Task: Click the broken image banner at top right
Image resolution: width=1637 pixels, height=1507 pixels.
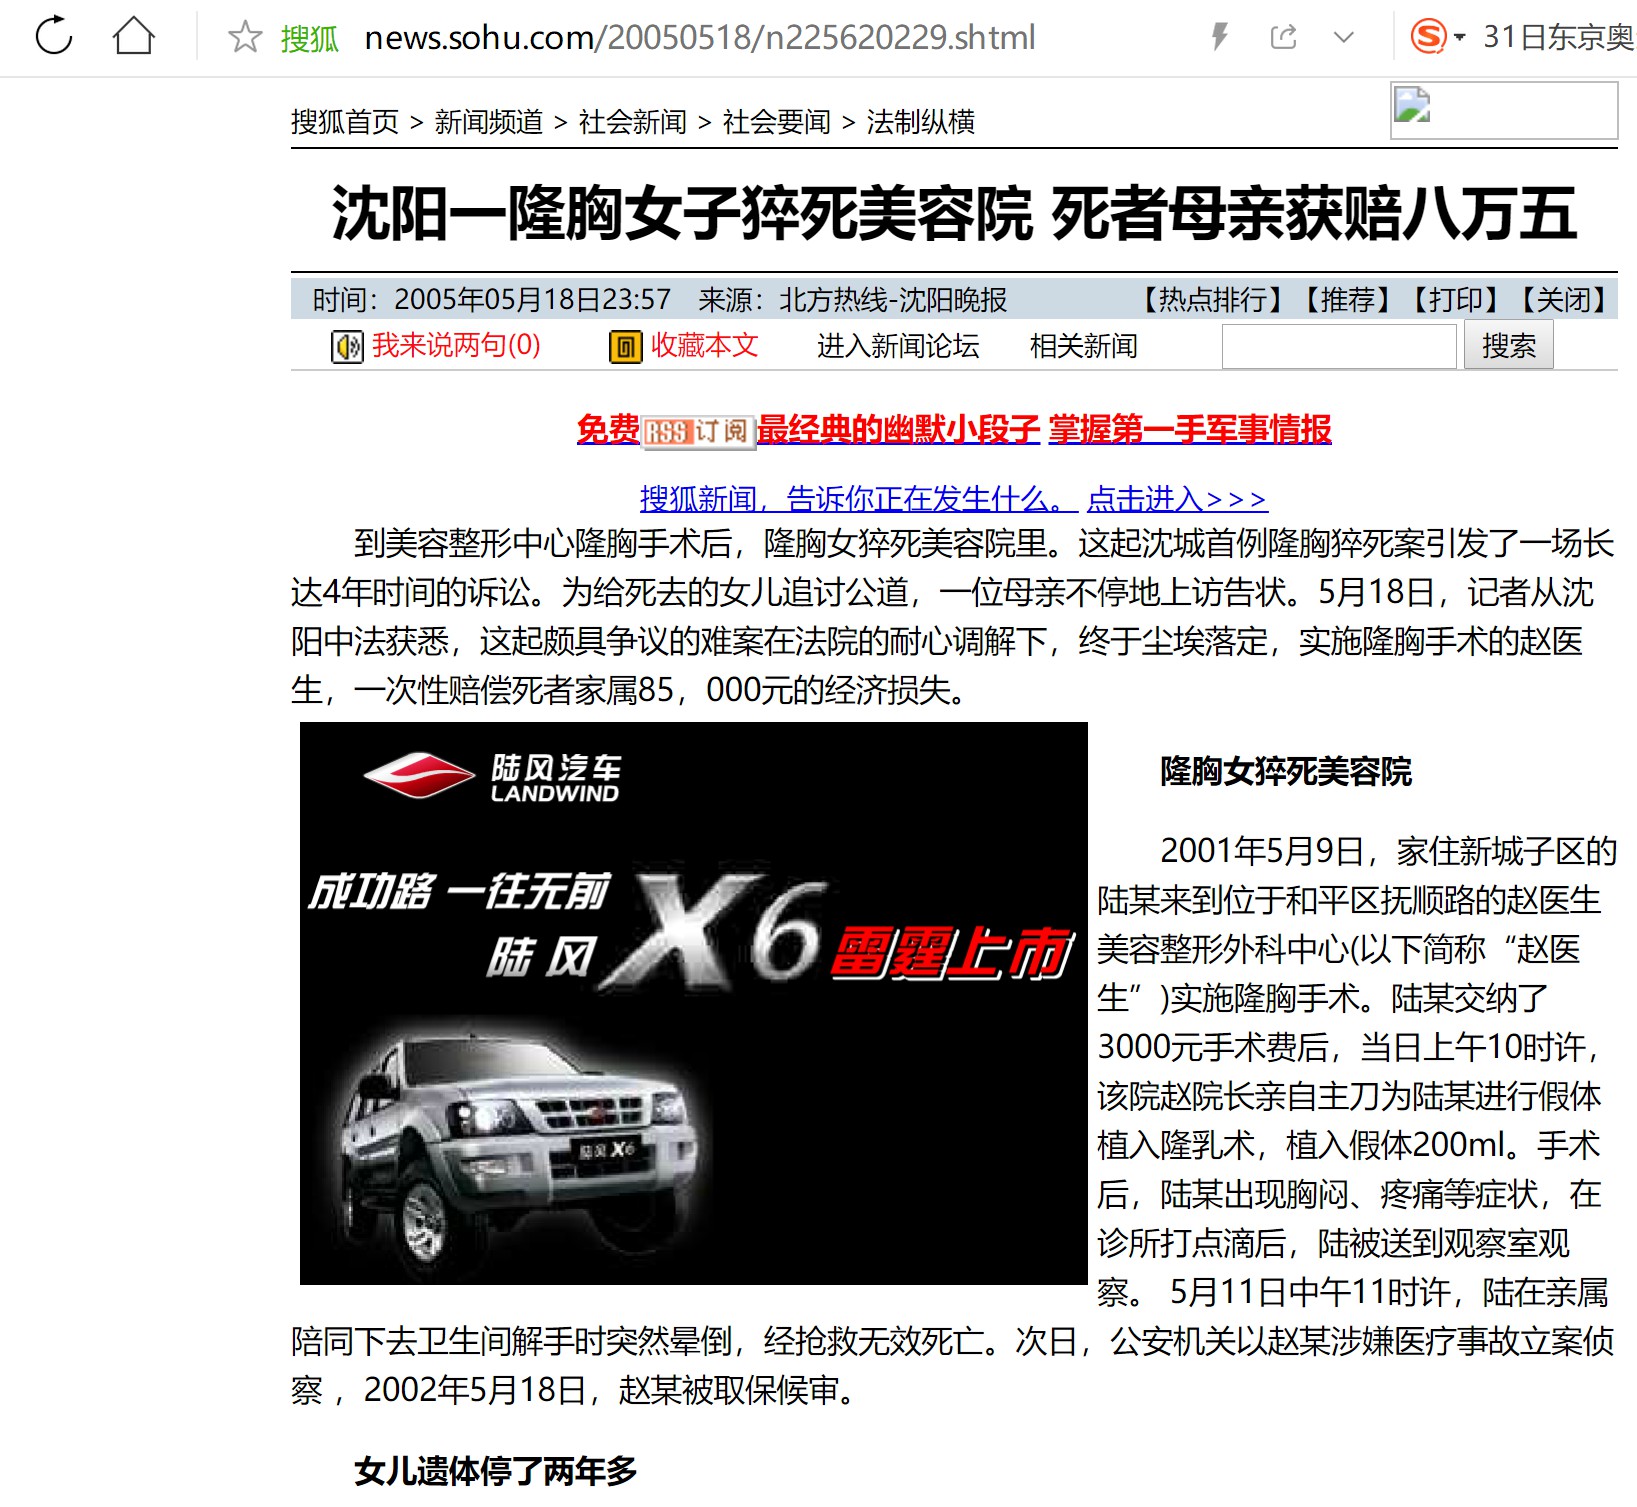Action: coord(1504,110)
